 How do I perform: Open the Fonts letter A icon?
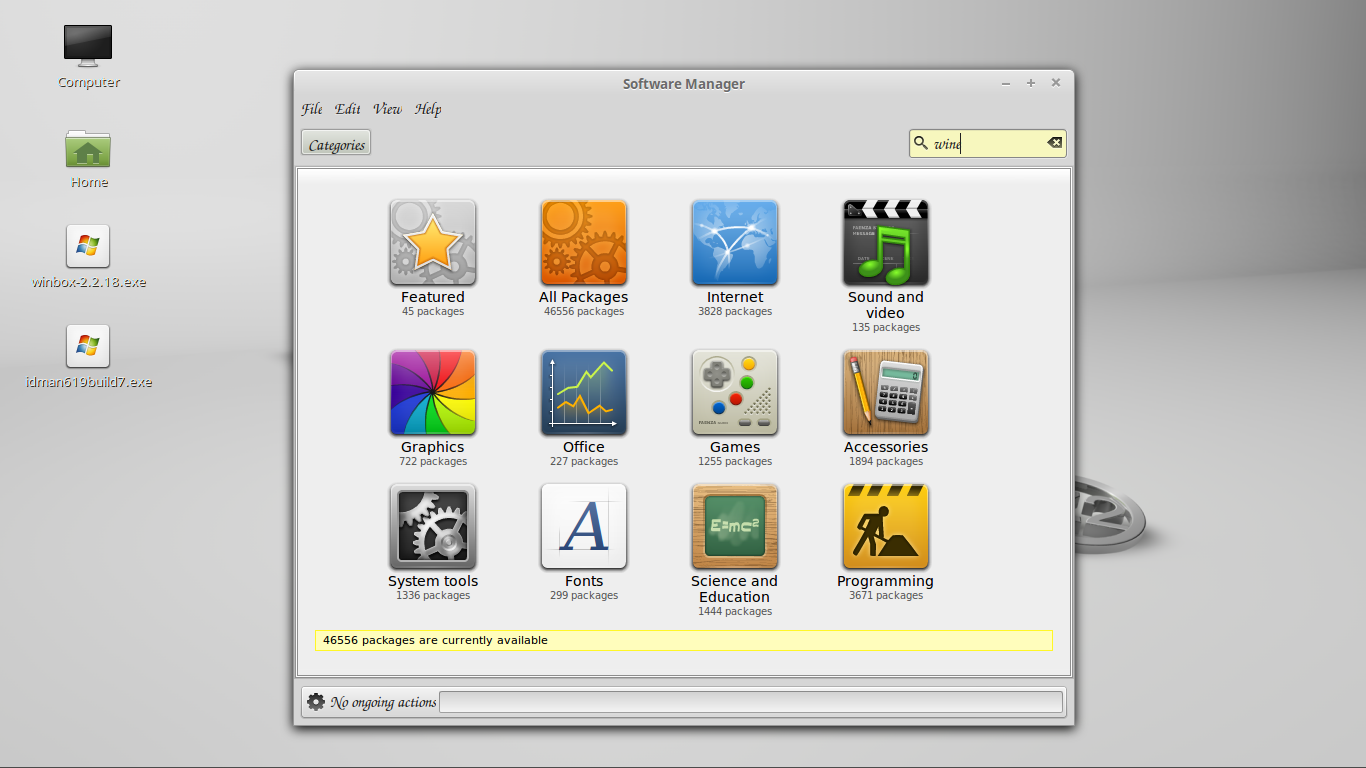(x=584, y=527)
